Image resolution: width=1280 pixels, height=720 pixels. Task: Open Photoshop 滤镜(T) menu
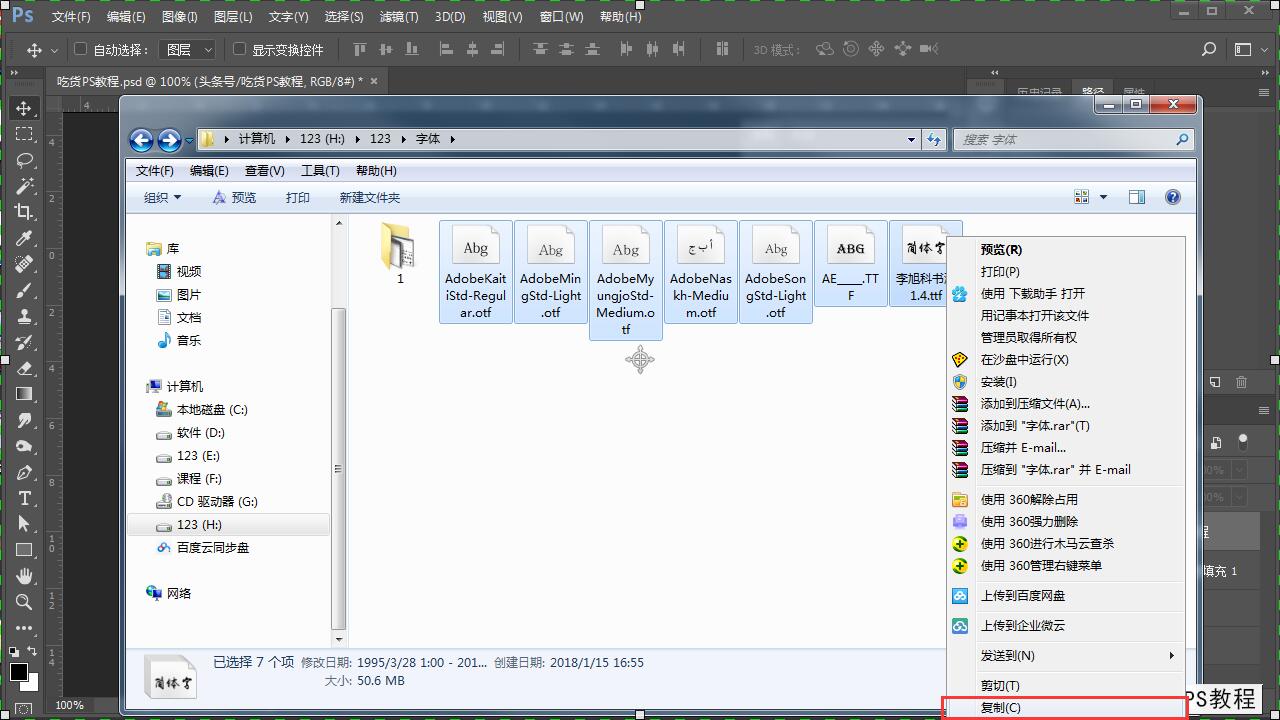point(398,16)
